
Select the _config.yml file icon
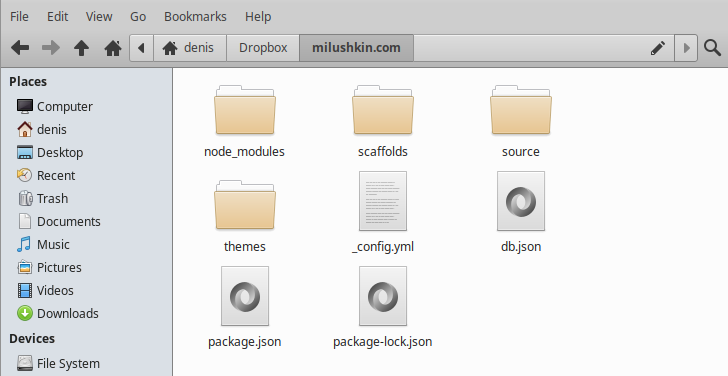point(383,201)
